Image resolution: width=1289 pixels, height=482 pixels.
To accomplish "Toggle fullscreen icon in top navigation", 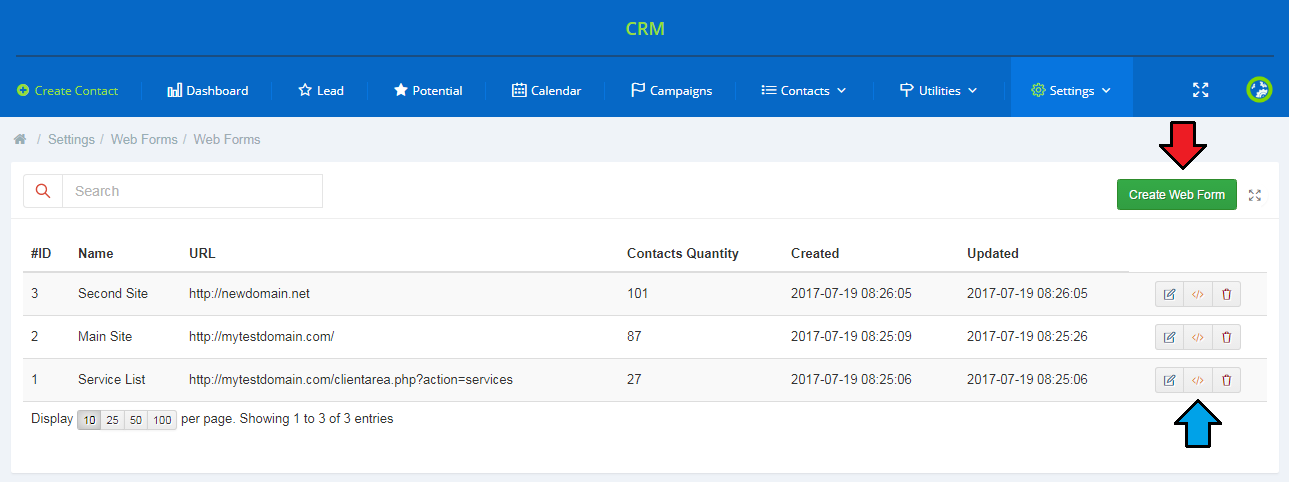I will pos(1201,90).
